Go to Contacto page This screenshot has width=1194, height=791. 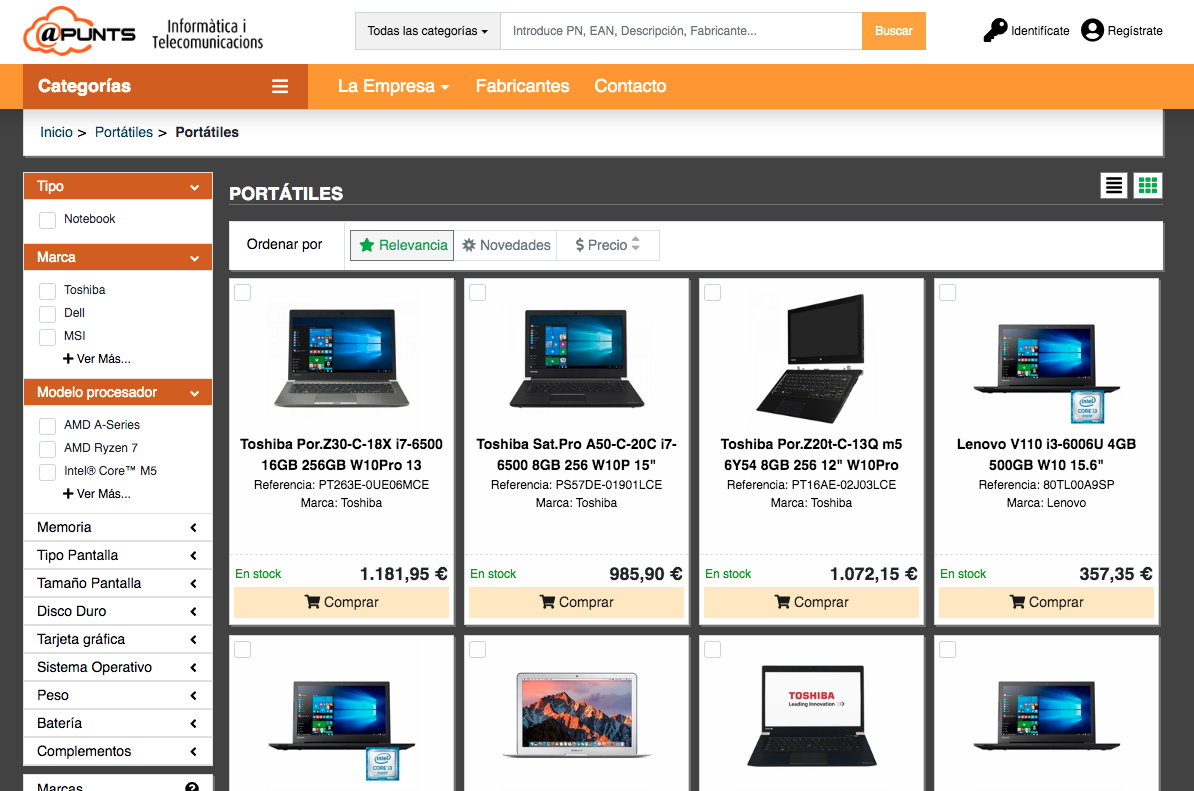coord(631,86)
